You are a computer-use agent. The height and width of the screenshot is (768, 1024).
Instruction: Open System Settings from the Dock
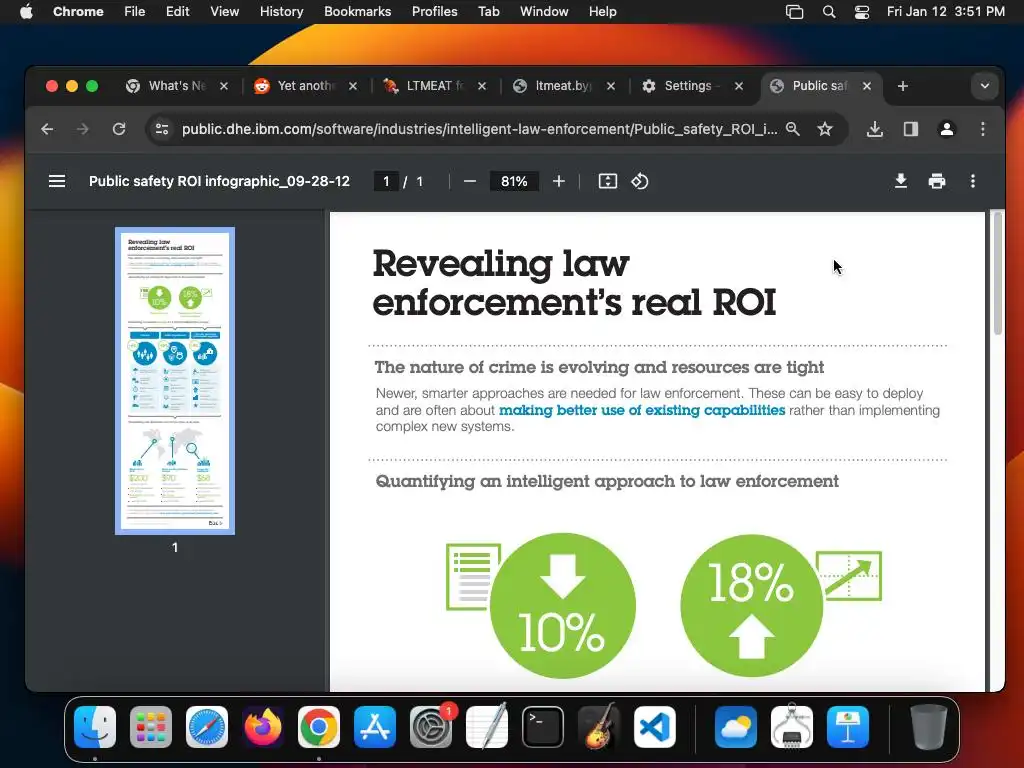click(x=431, y=727)
